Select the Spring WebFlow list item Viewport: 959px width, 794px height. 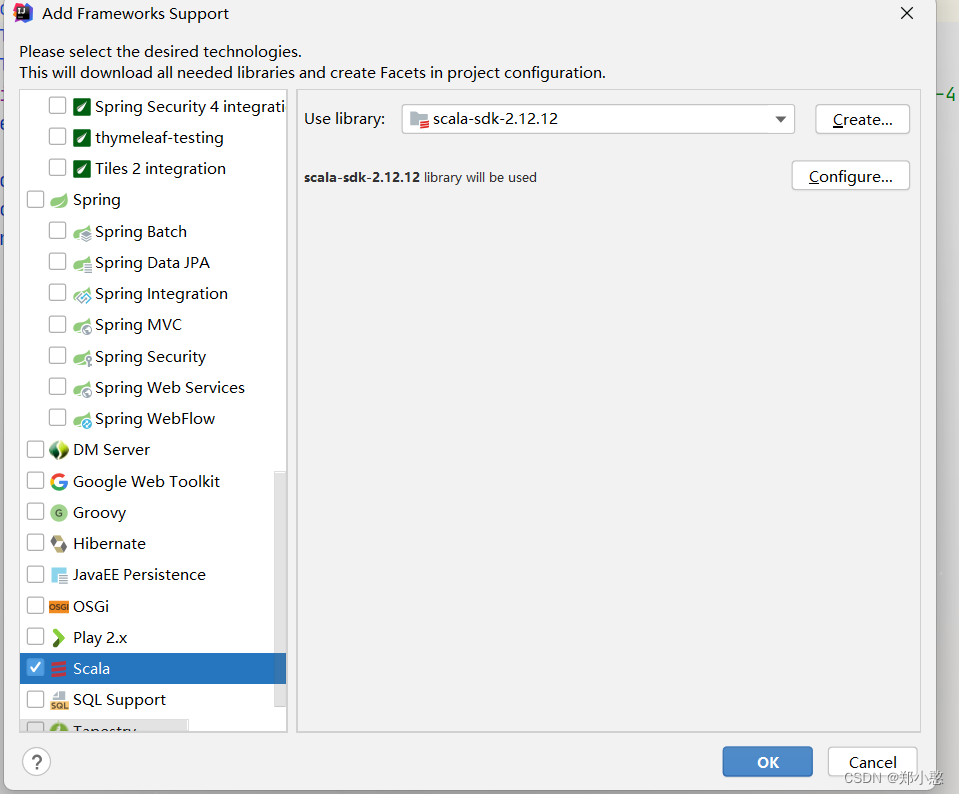(153, 419)
